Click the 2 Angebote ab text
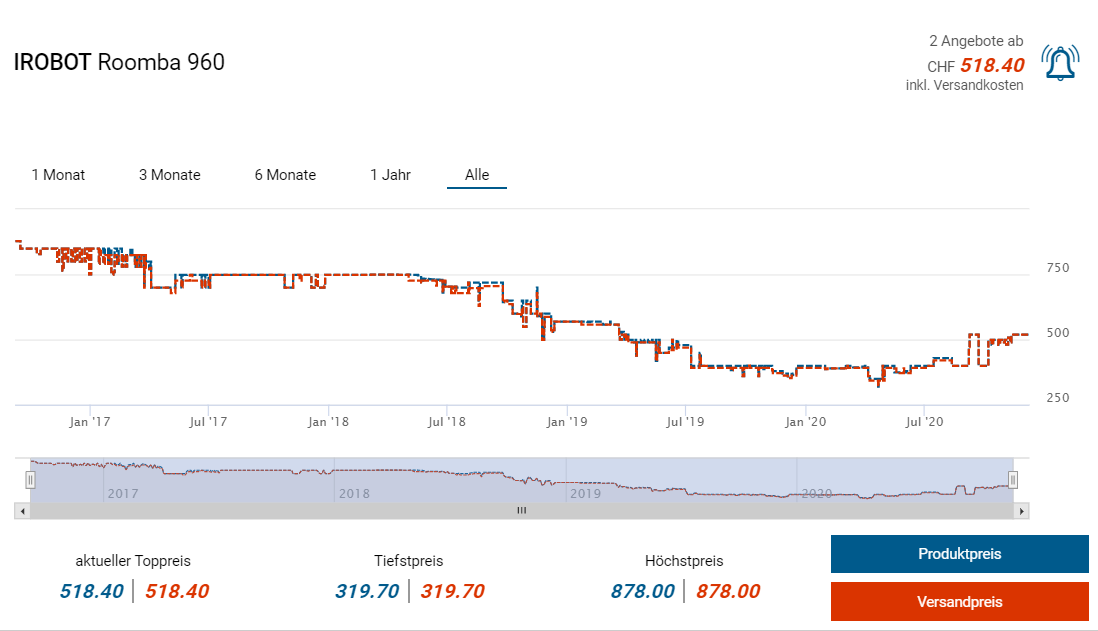1098x631 pixels. tap(976, 41)
